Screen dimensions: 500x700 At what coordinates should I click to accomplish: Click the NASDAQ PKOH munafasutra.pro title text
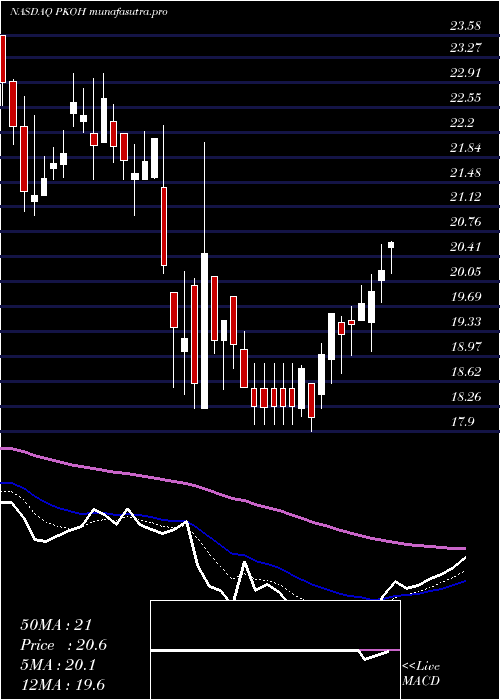89,12
